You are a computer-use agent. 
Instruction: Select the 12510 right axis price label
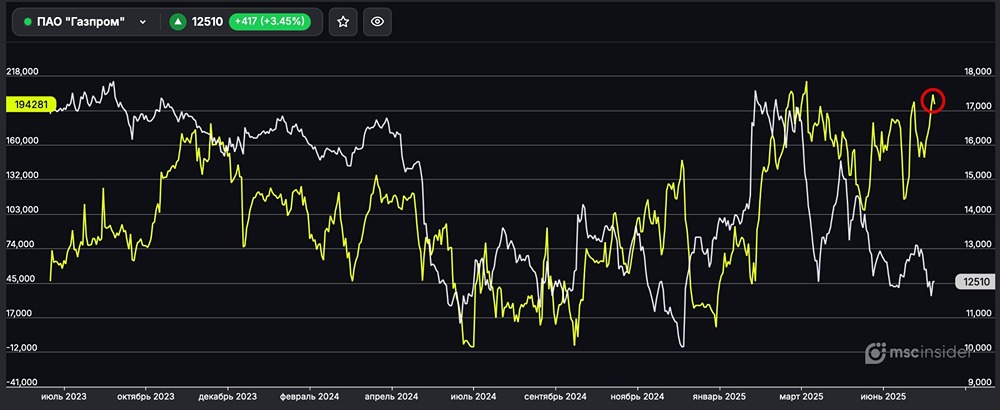pyautogui.click(x=974, y=282)
